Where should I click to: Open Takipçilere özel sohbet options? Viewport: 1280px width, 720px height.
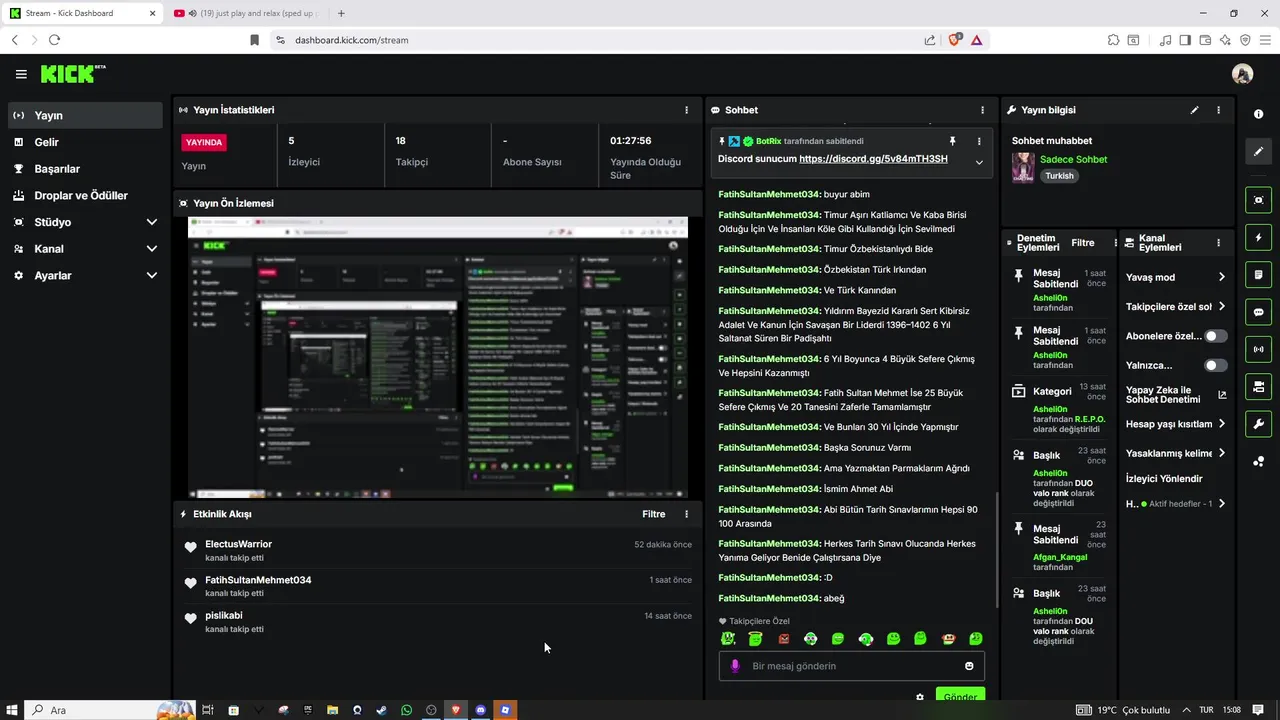click(1176, 307)
